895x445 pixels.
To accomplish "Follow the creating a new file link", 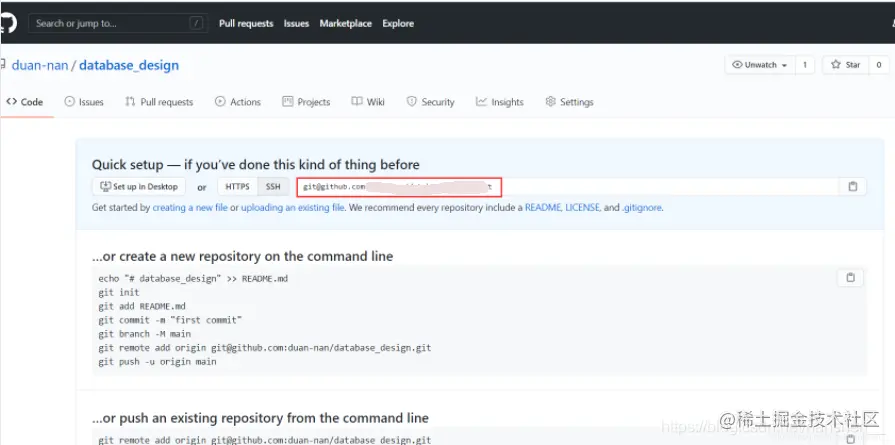I will [x=190, y=208].
